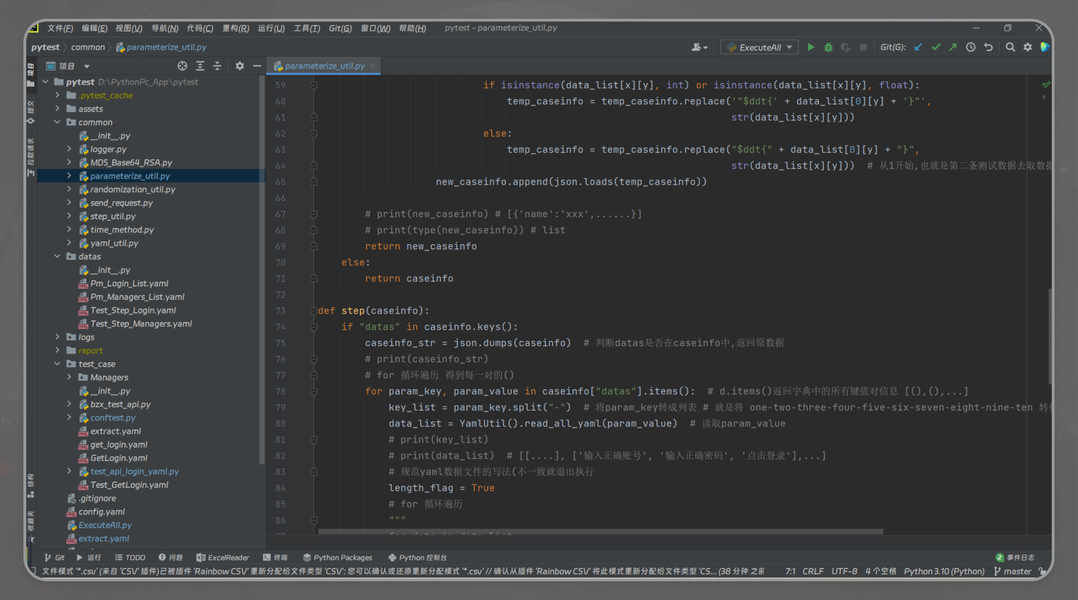This screenshot has height=600, width=1078.
Task: Open Search Everywhere magnifier icon
Action: pyautogui.click(x=1010, y=47)
